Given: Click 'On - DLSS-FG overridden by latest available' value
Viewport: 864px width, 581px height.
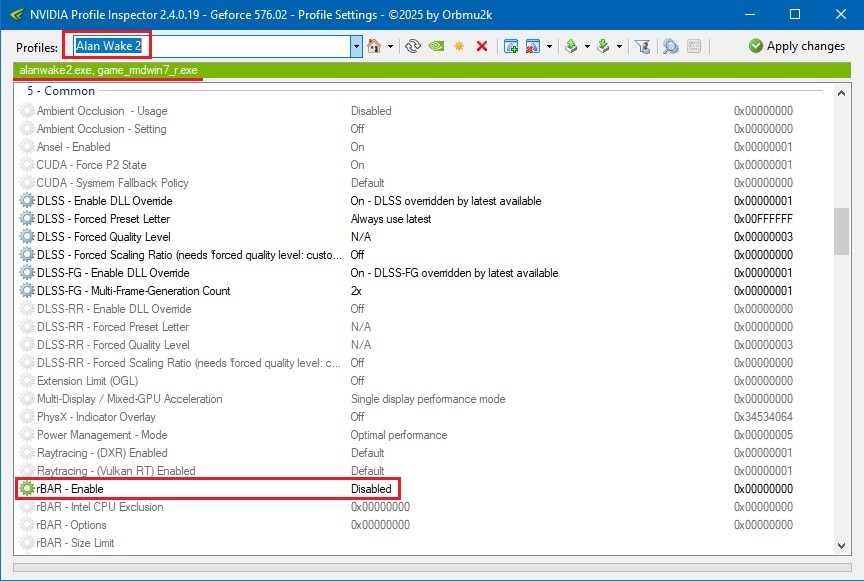Looking at the screenshot, I should click(455, 273).
